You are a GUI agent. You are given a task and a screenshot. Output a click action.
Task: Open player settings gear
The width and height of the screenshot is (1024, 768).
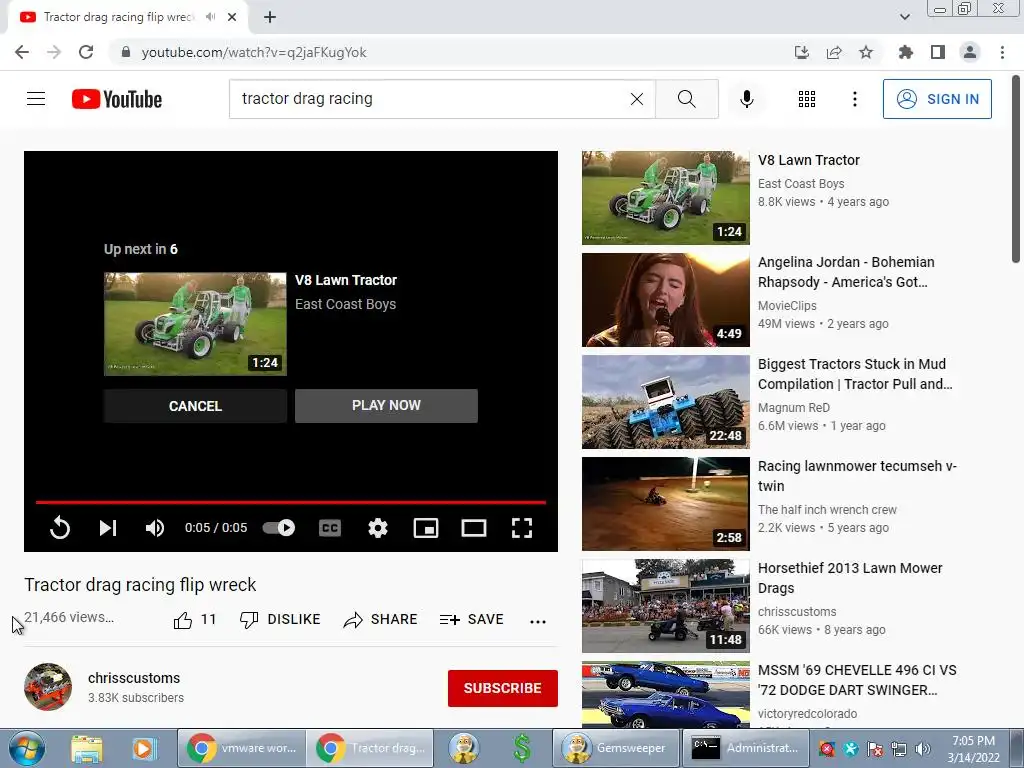tap(377, 528)
